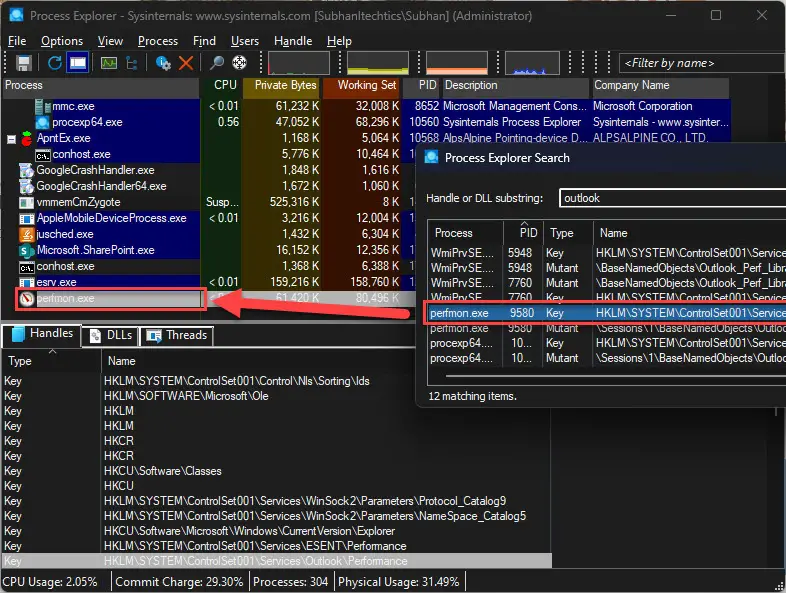This screenshot has height=593, width=786.
Task: Click the CPU usage history graph
Action: (x=299, y=63)
